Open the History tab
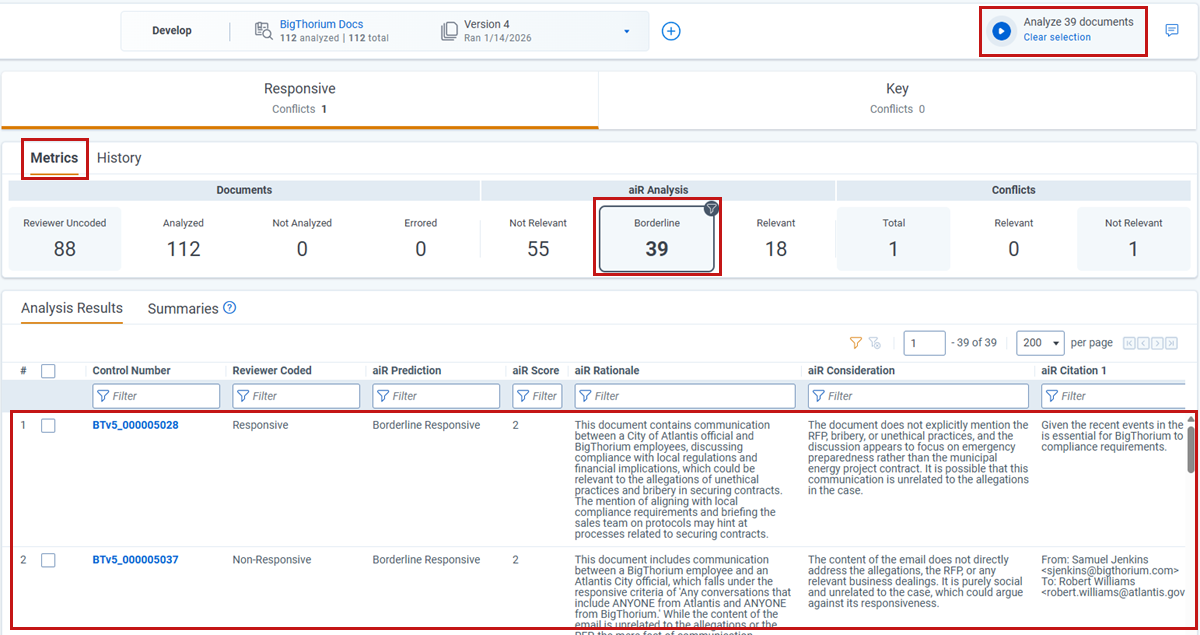 click(119, 158)
